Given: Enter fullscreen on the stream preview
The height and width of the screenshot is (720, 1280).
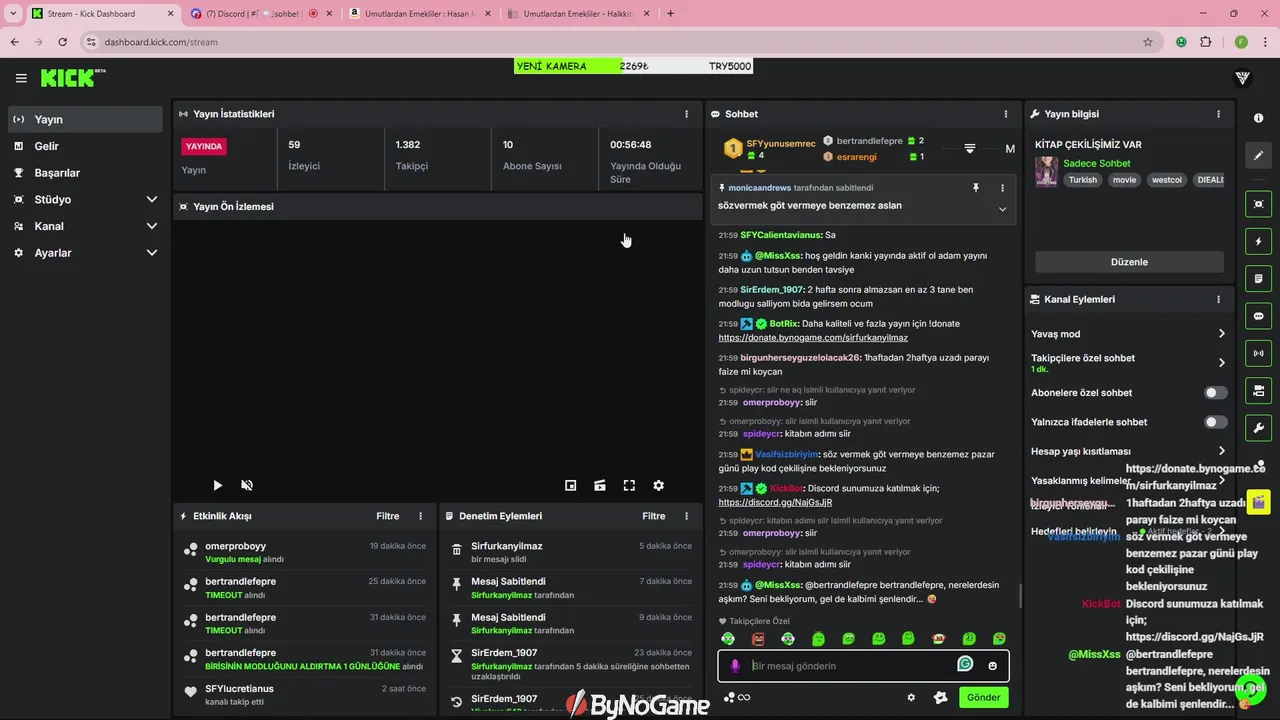Looking at the screenshot, I should (629, 485).
